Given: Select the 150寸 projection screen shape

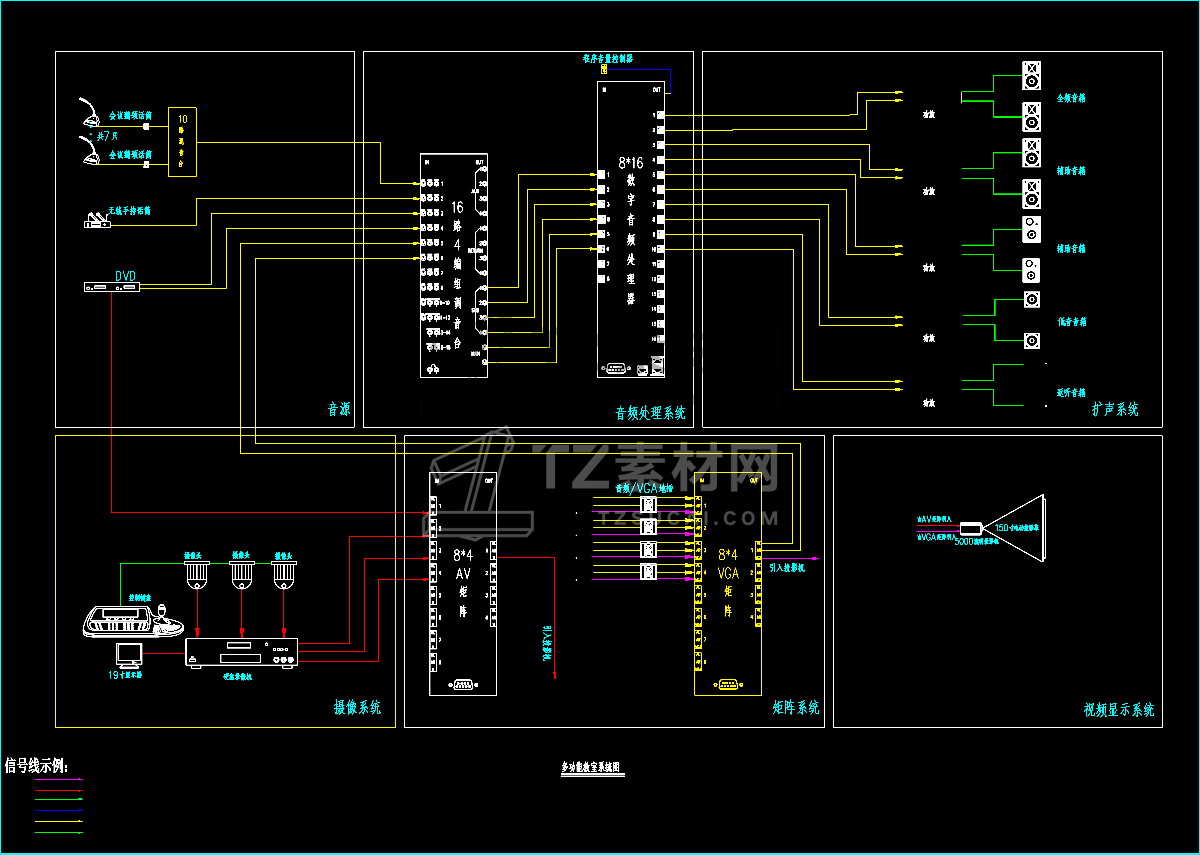Looking at the screenshot, I should 1015,529.
